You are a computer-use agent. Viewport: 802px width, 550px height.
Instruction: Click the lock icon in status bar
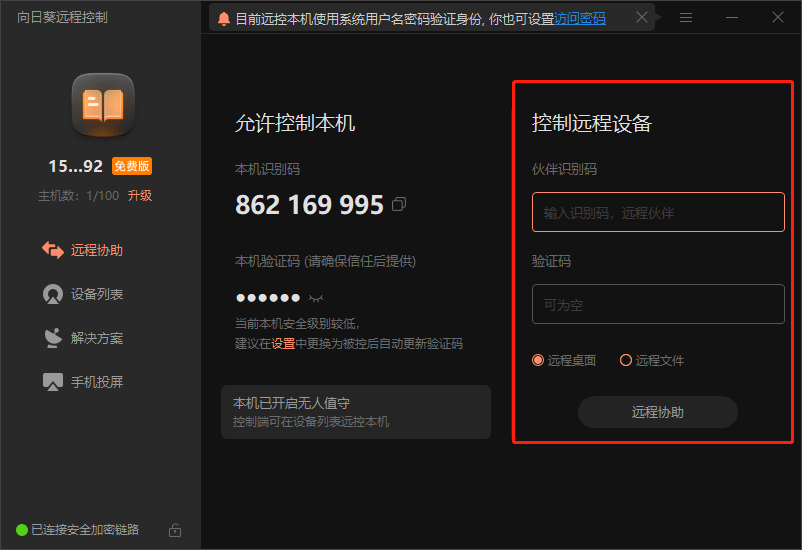175,530
